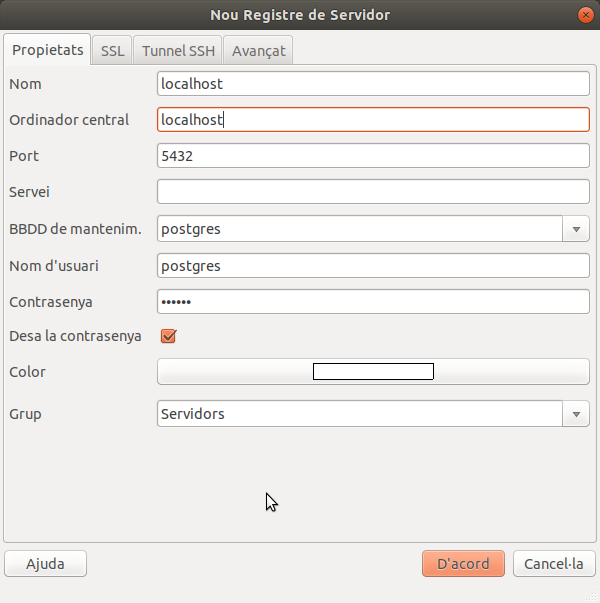Expand the Grup dropdown arrow
Image resolution: width=600 pixels, height=603 pixels.
click(x=576, y=414)
